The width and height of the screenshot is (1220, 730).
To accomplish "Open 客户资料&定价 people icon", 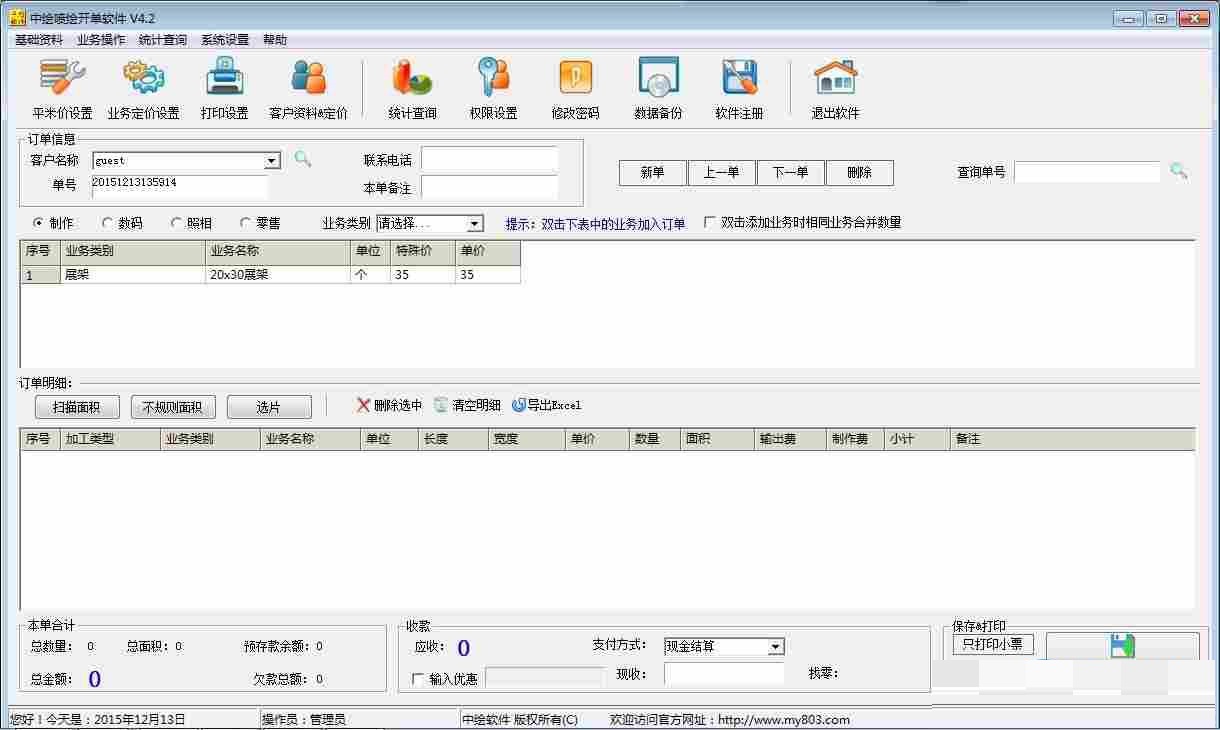I will [308, 78].
